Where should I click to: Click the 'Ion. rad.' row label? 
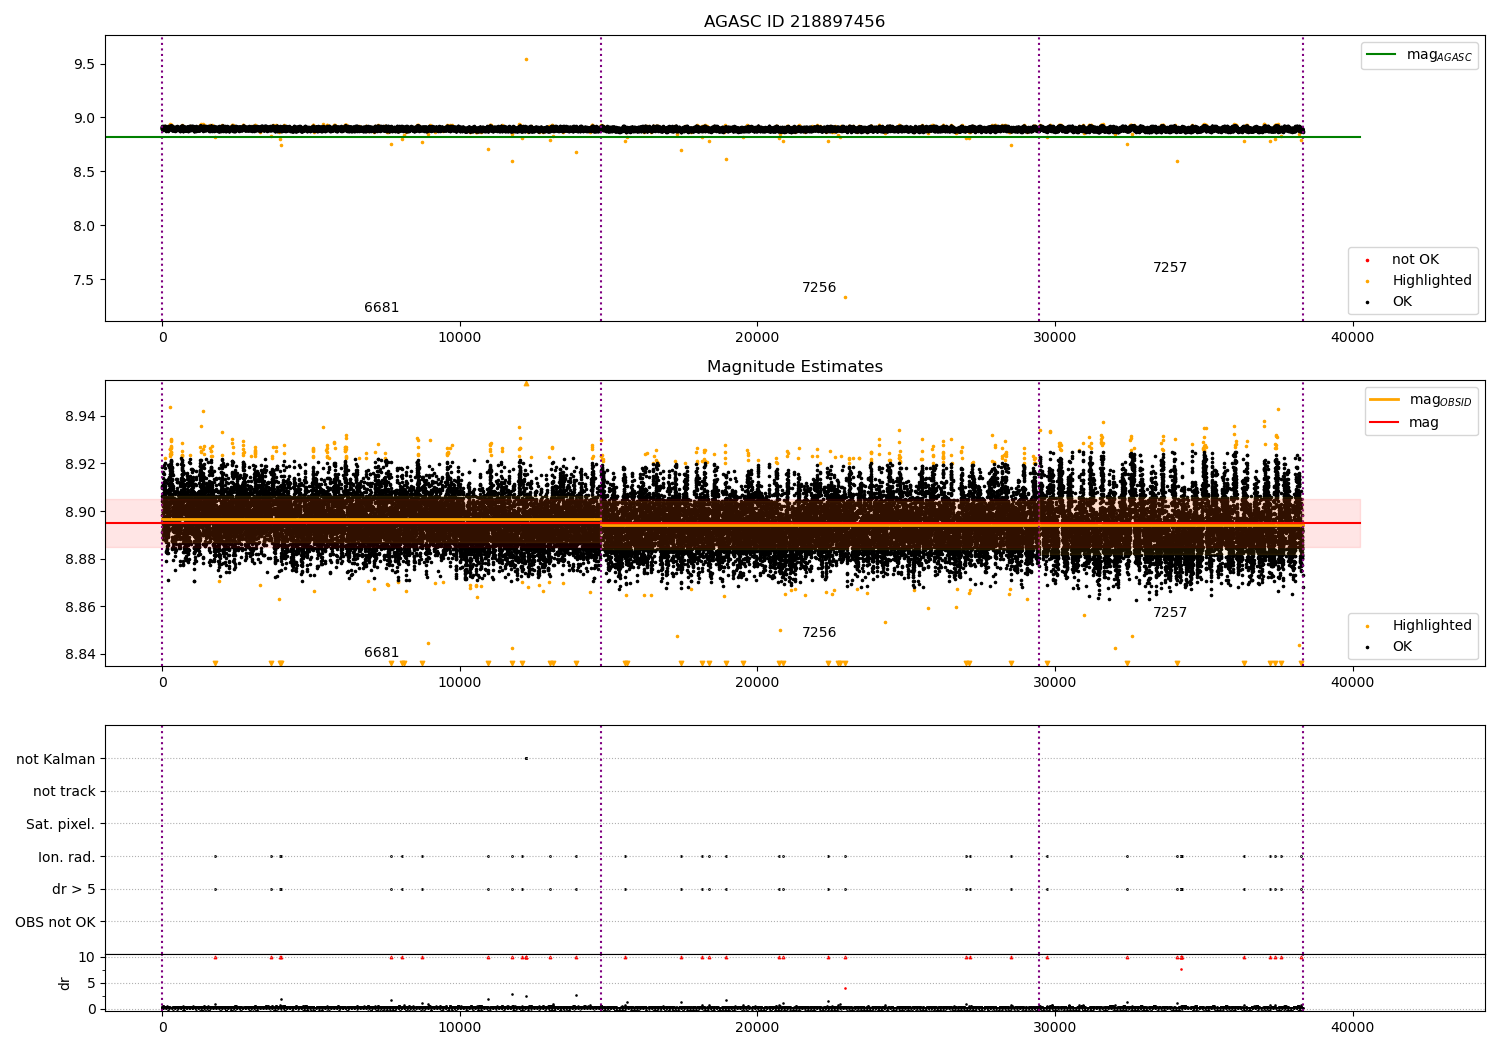67,857
